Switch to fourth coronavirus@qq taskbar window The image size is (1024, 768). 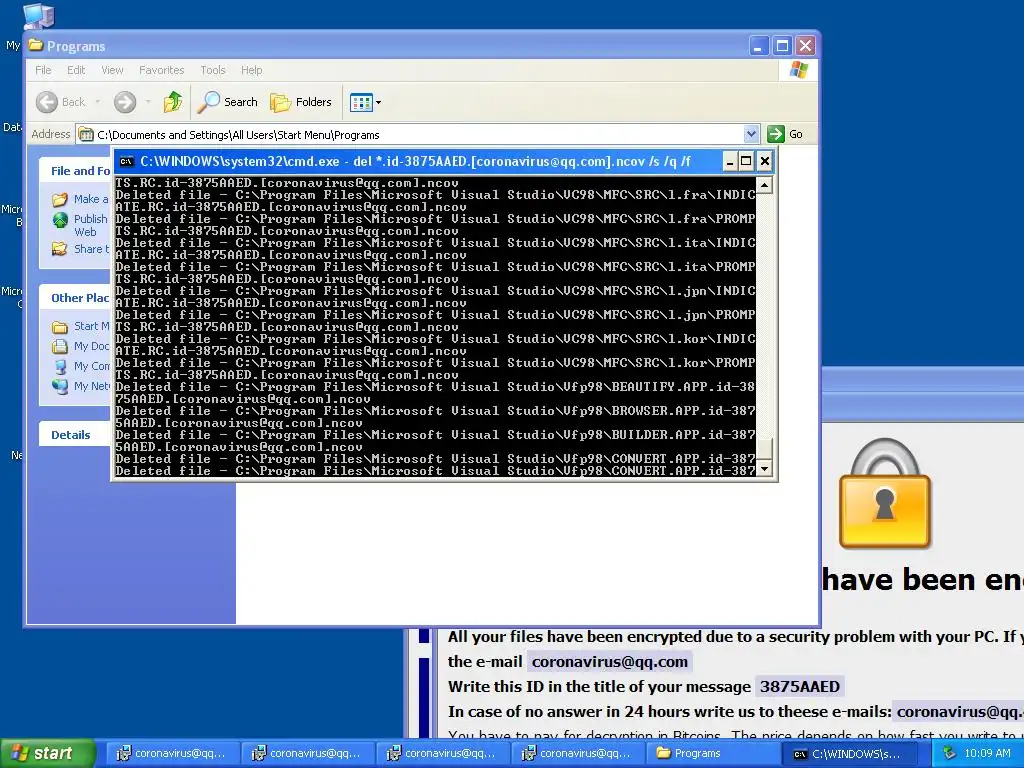tap(577, 754)
